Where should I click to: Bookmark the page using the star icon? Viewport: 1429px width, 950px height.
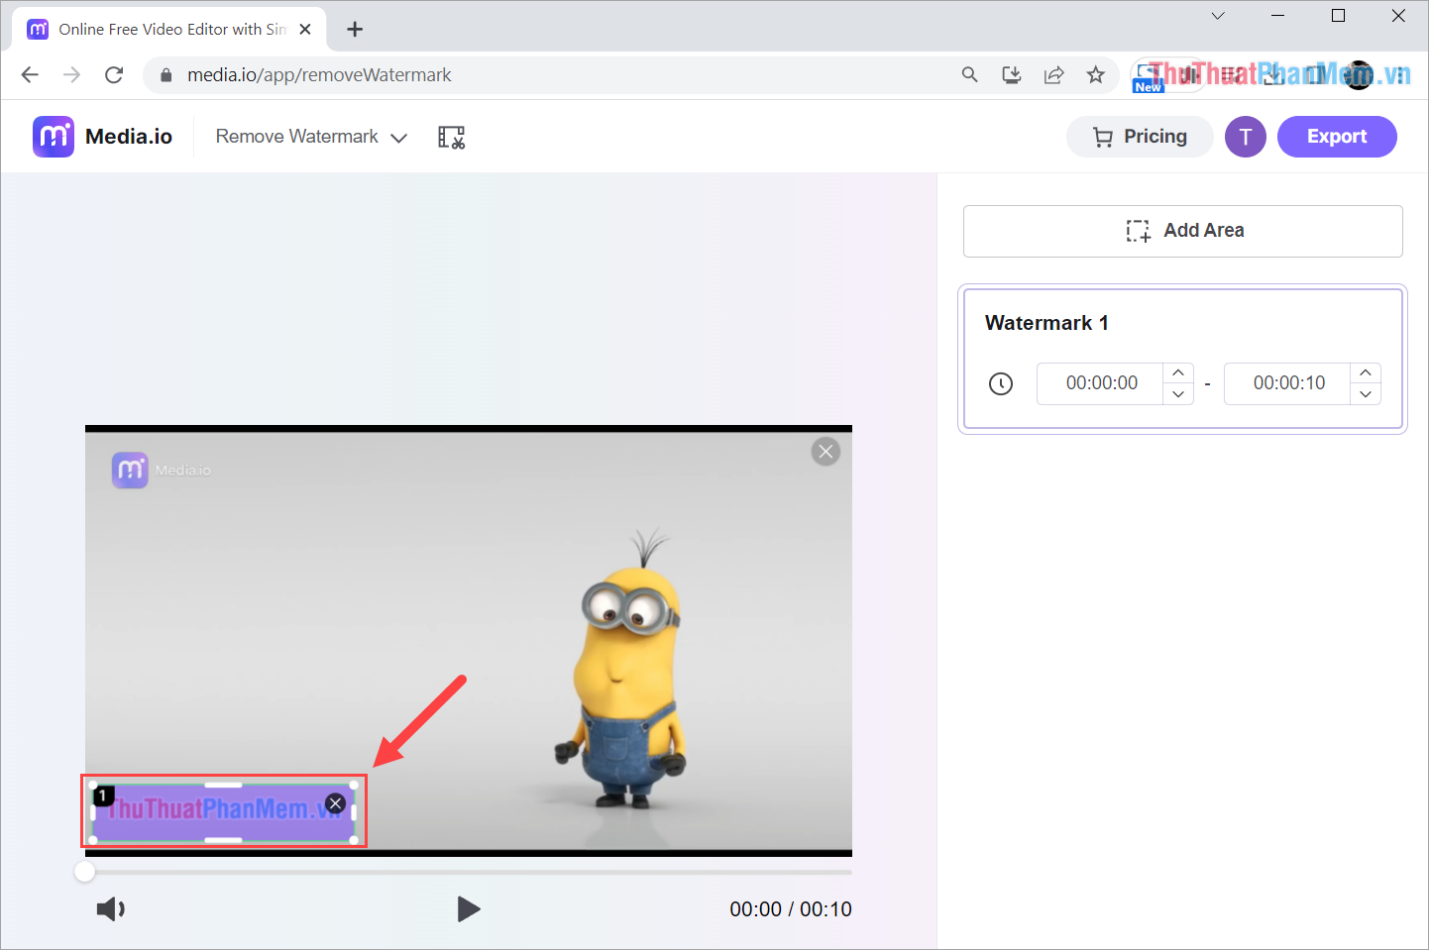click(1096, 74)
